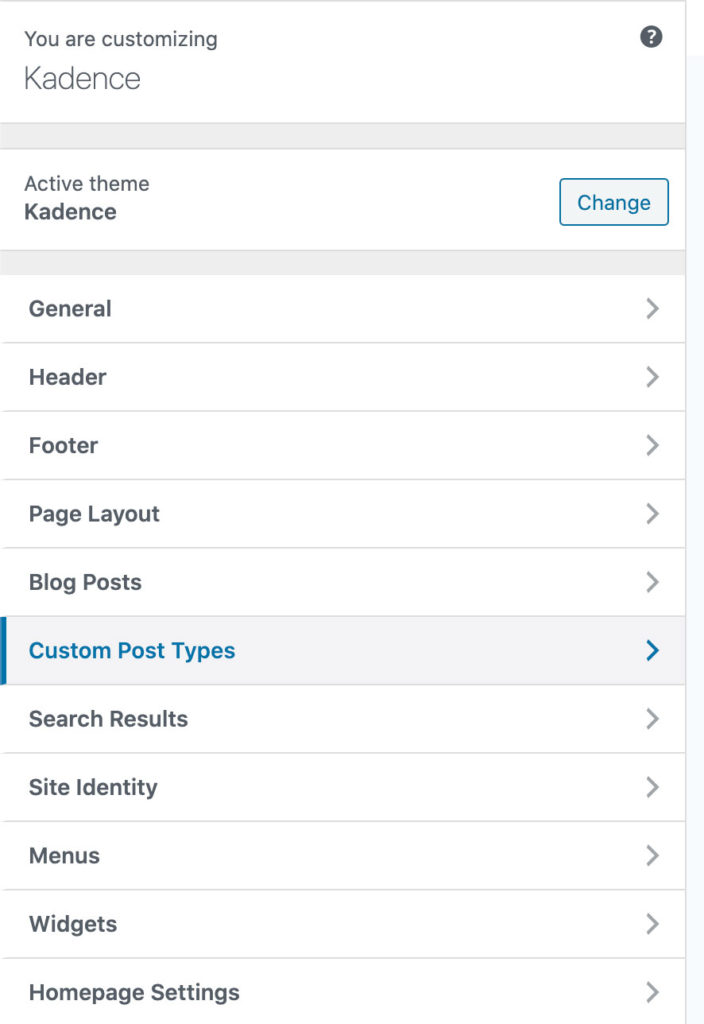The height and width of the screenshot is (1024, 704).
Task: Click the Homepage Settings arrow icon
Action: pyautogui.click(x=652, y=993)
